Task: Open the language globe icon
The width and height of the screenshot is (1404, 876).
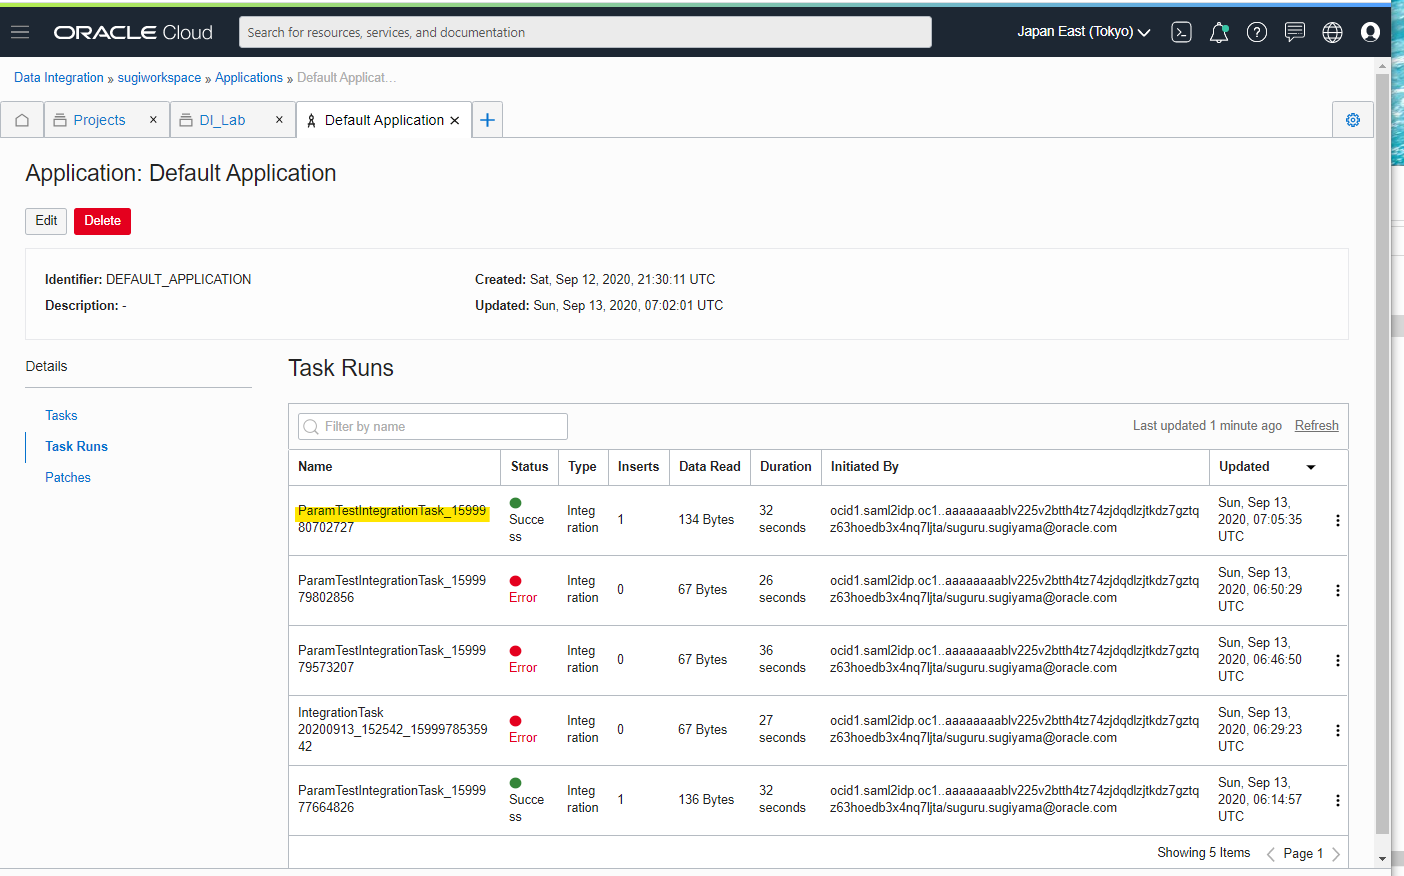Action: coord(1332,32)
